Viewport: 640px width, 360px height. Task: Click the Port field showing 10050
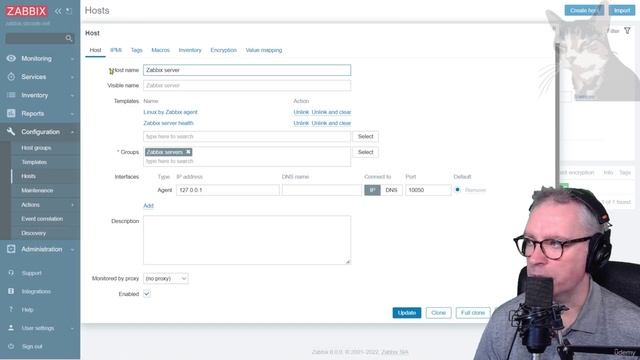[x=428, y=190]
